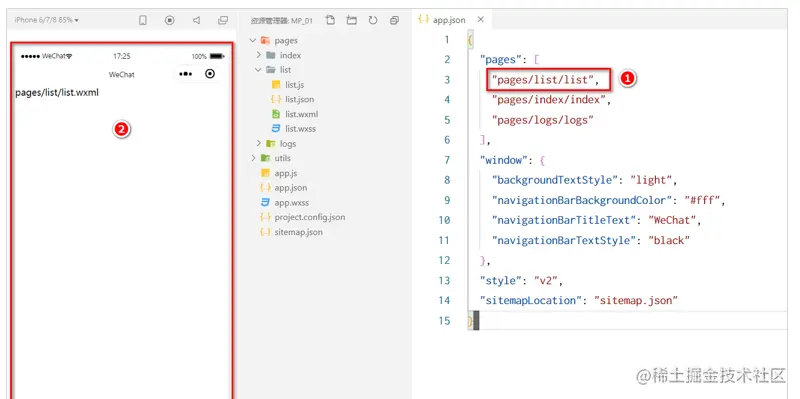Click the "pages/list/list" string in editor
Viewport: 800px width, 399px height.
[543, 80]
